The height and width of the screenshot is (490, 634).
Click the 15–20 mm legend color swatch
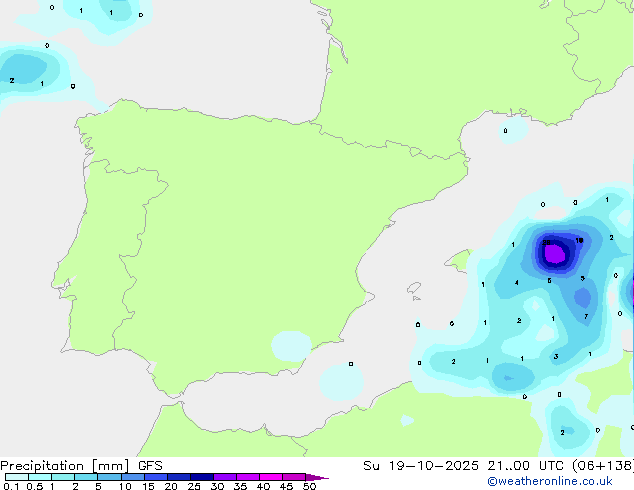[x=156, y=477]
